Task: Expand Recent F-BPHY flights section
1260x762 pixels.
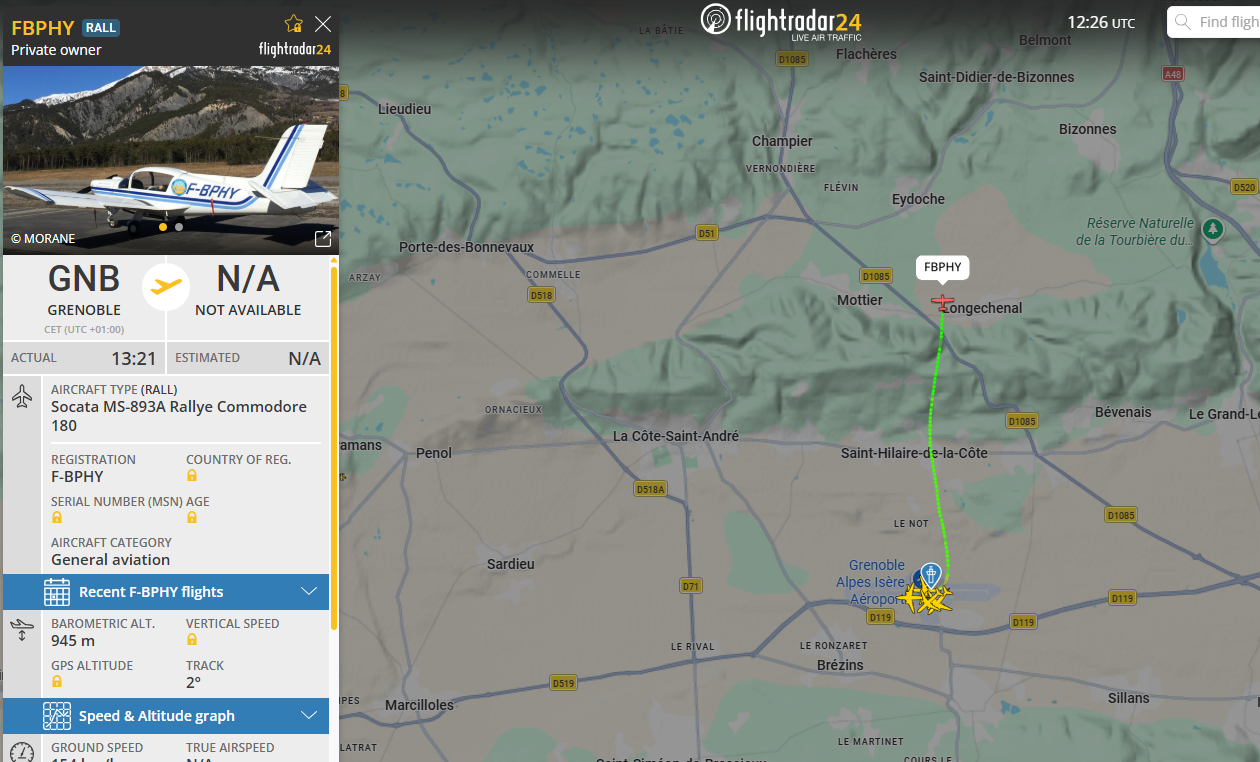Action: click(x=166, y=592)
